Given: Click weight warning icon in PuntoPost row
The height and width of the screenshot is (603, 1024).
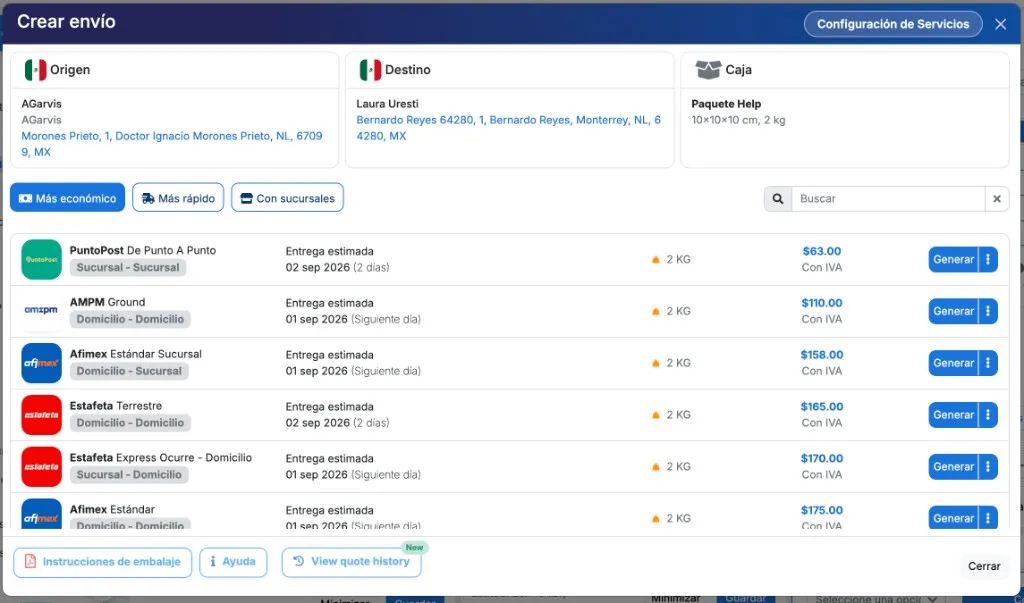Looking at the screenshot, I should [x=656, y=259].
